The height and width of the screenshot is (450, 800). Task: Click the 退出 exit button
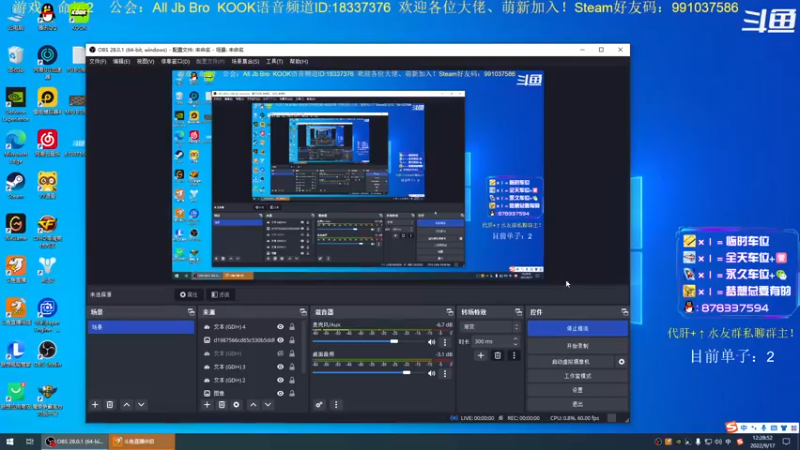coord(577,404)
